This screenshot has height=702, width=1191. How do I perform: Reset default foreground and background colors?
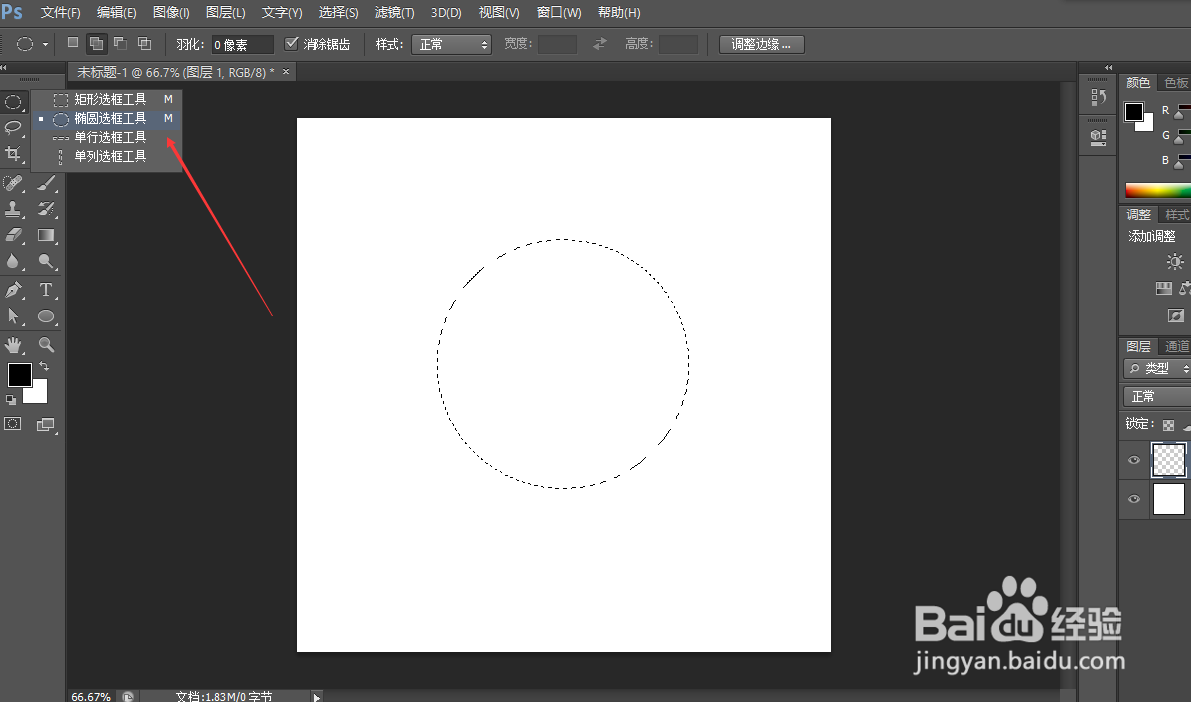pos(11,400)
